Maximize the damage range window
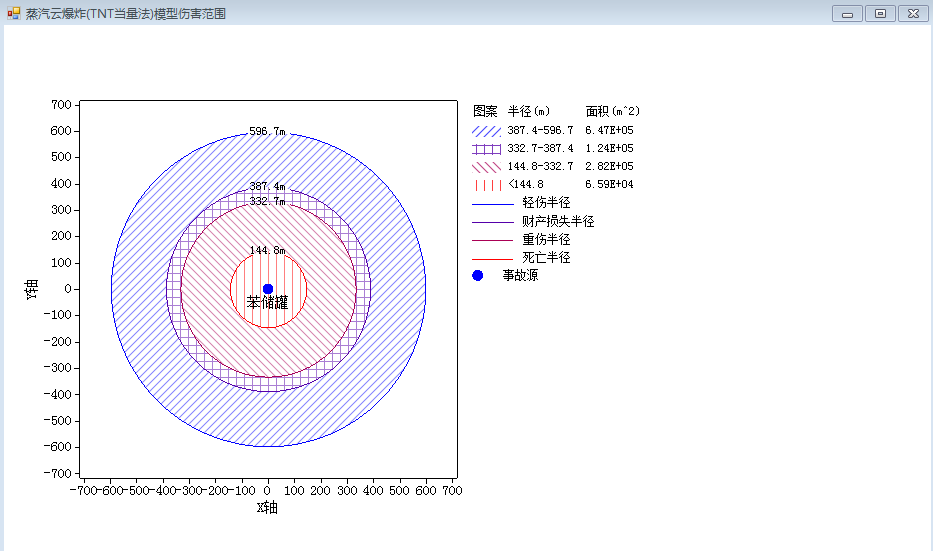 (x=880, y=13)
